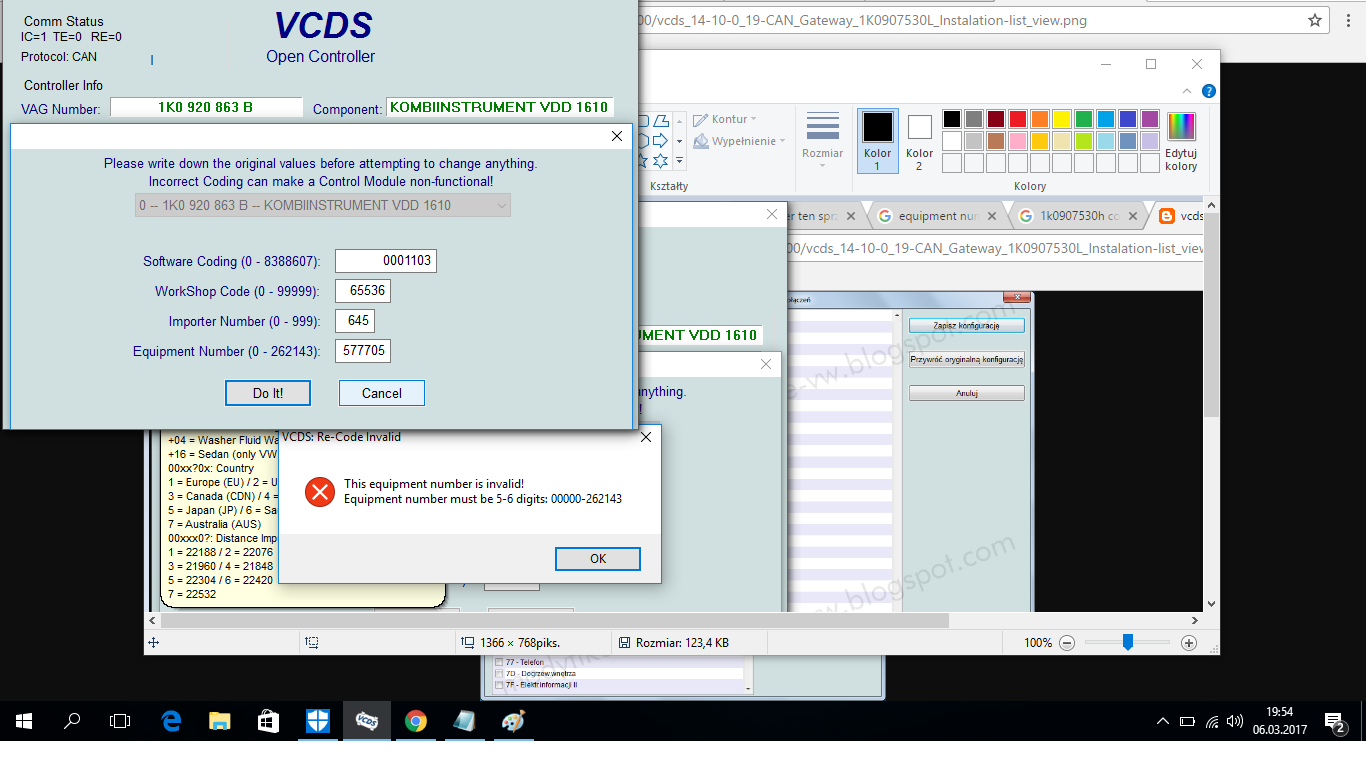Bookmark the page with the star icon

point(1315,20)
